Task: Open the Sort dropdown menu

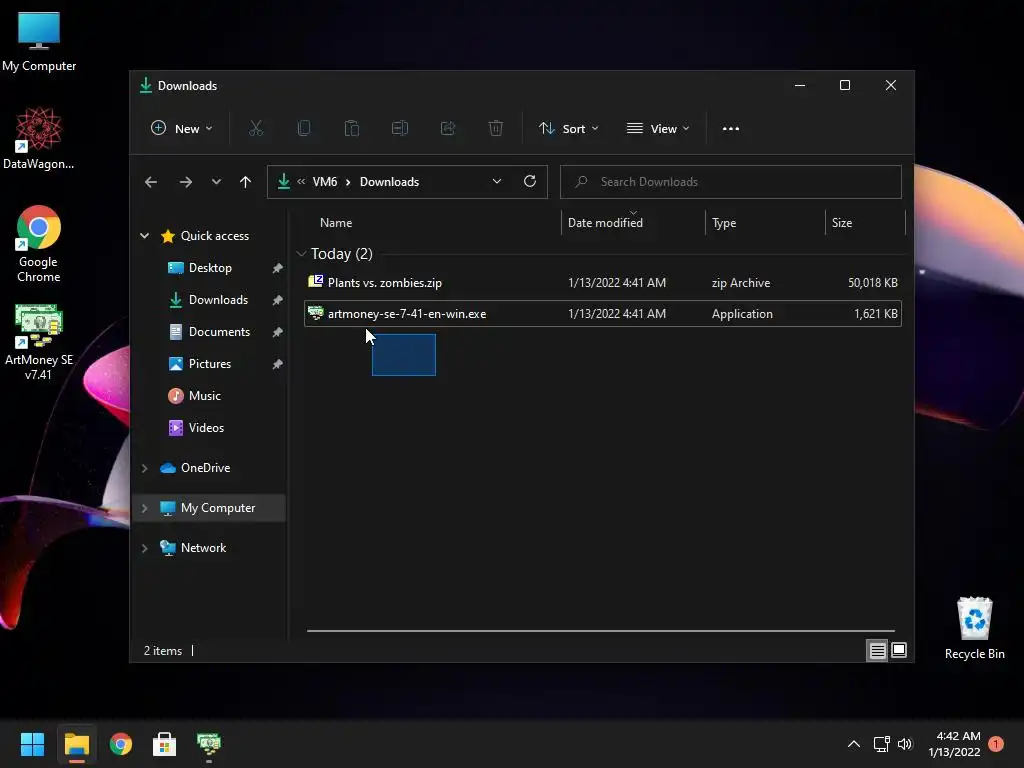Action: 568,129
